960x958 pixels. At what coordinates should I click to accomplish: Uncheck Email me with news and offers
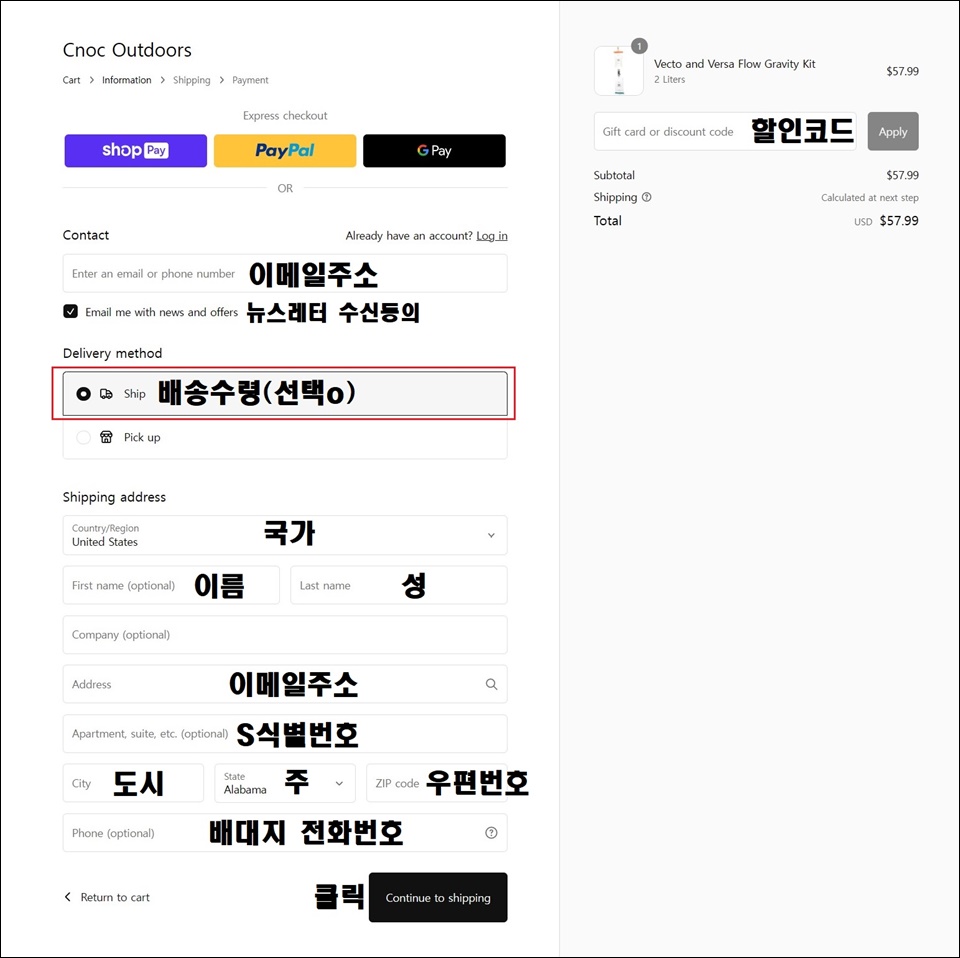click(70, 312)
